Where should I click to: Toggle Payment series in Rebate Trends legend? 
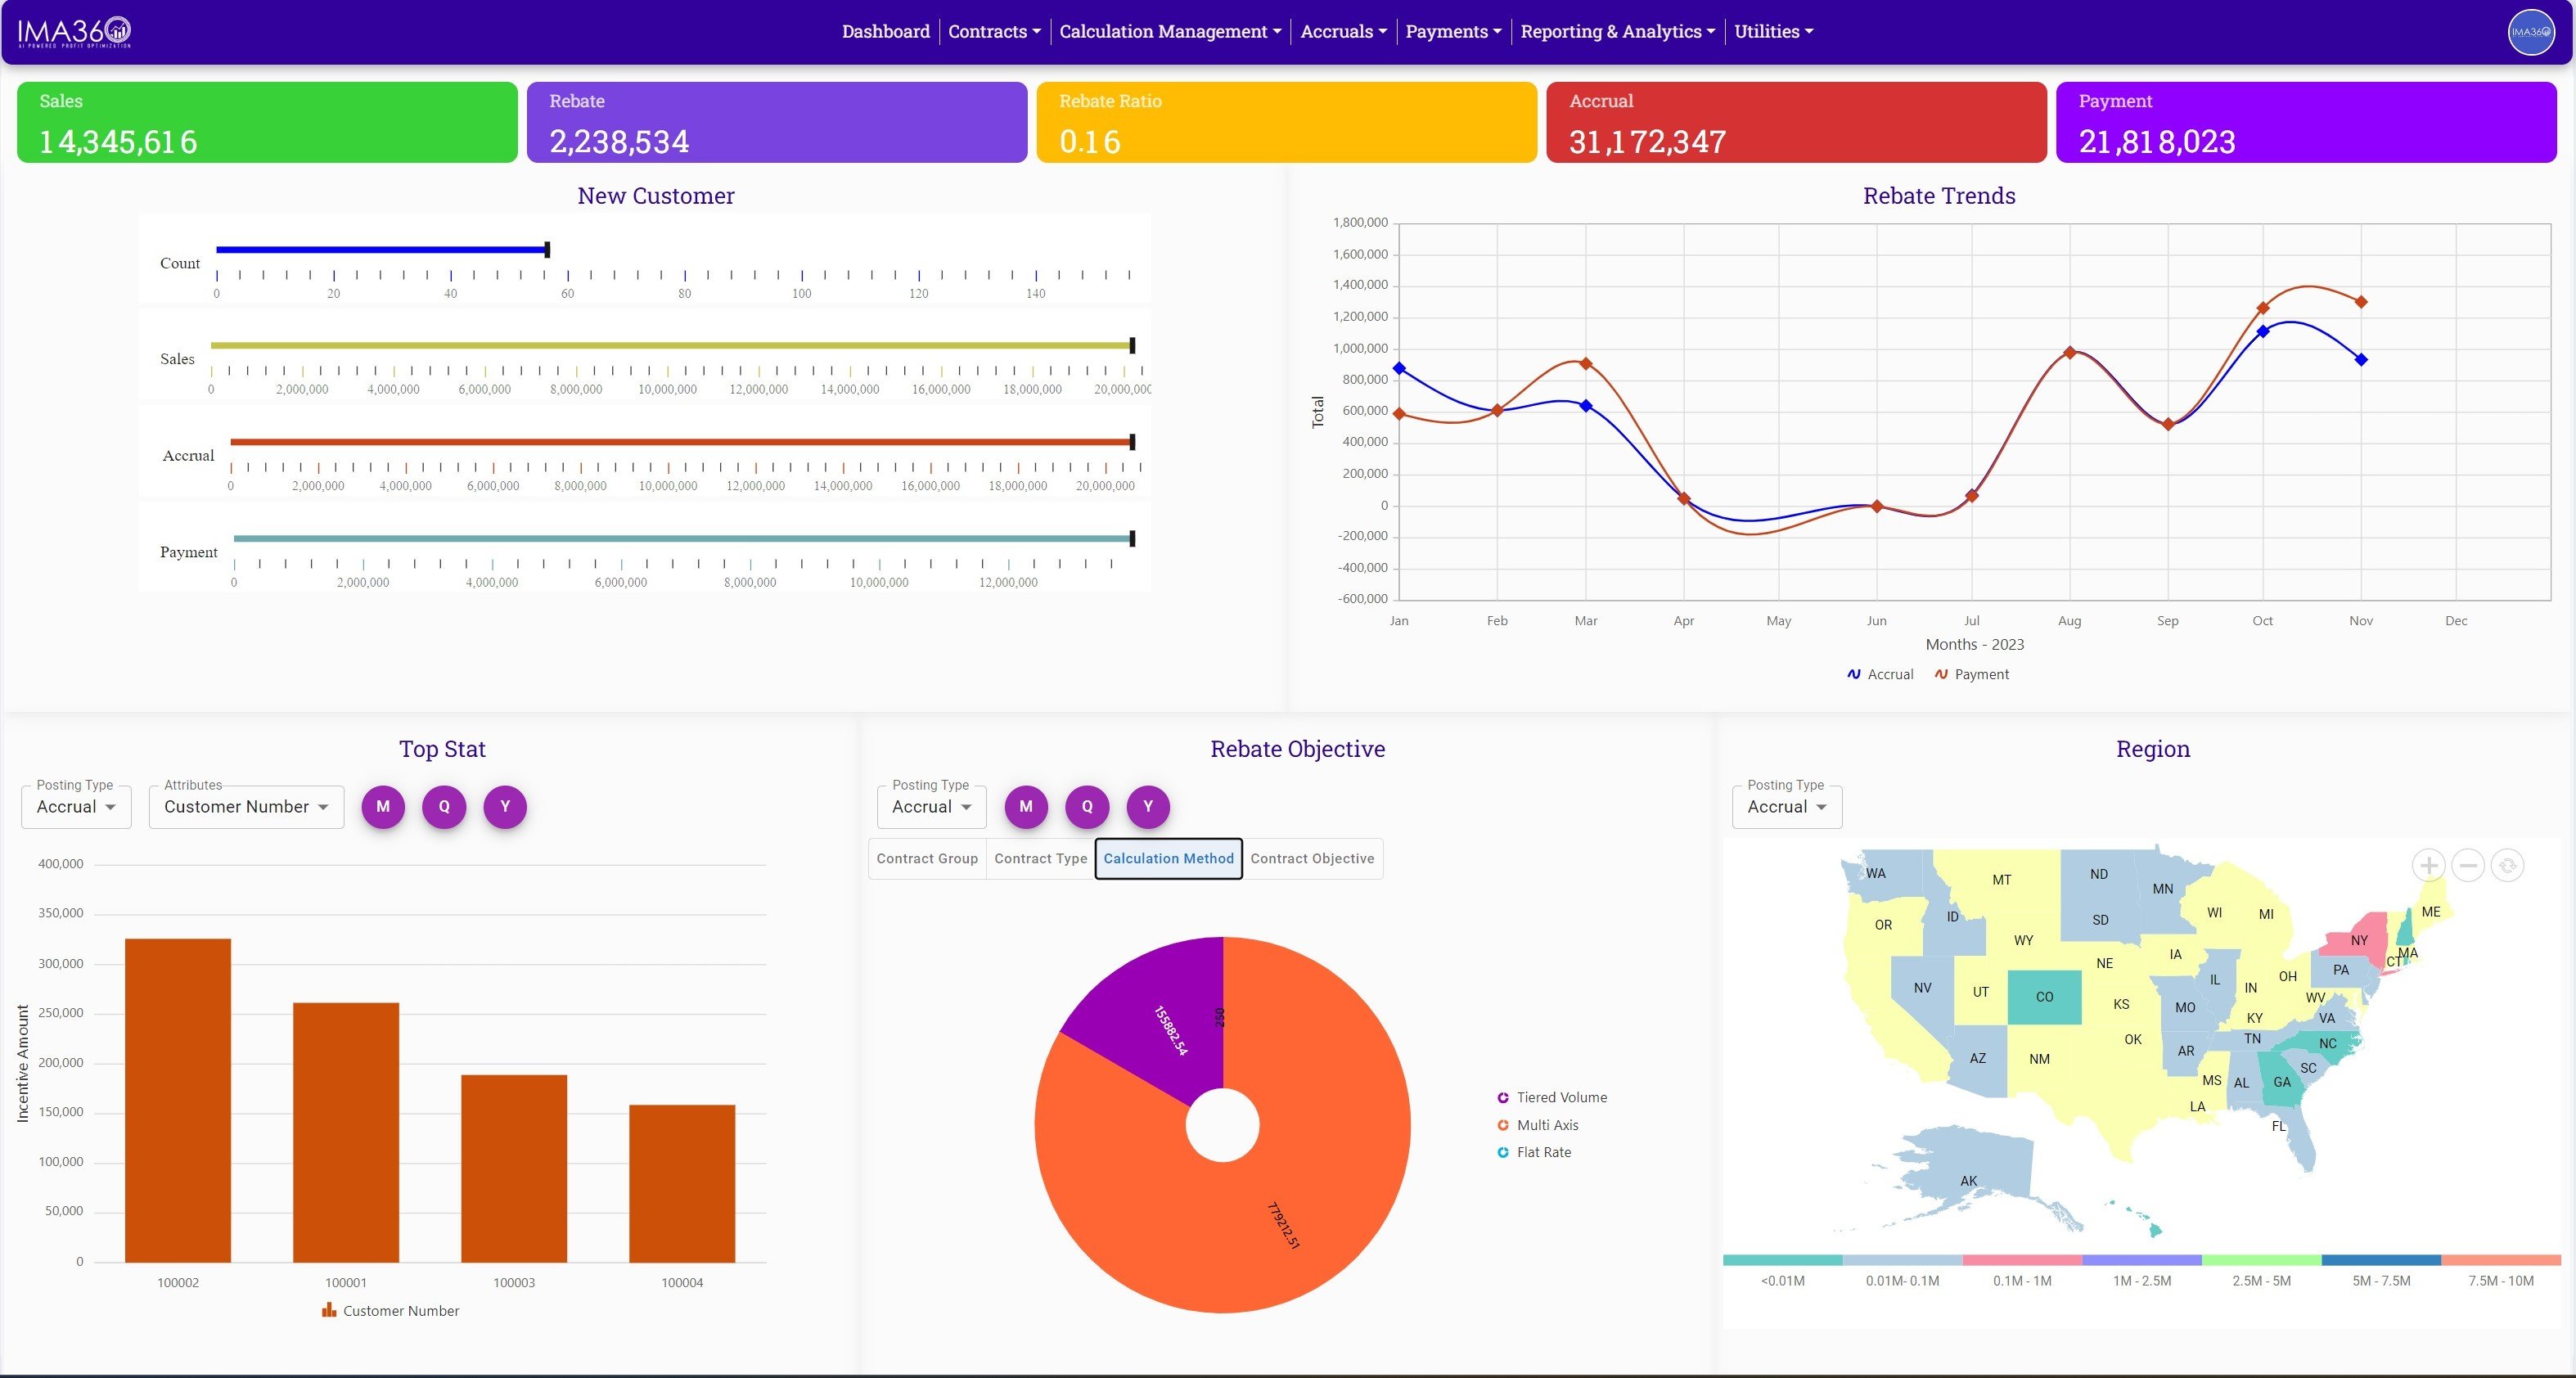click(x=1971, y=675)
